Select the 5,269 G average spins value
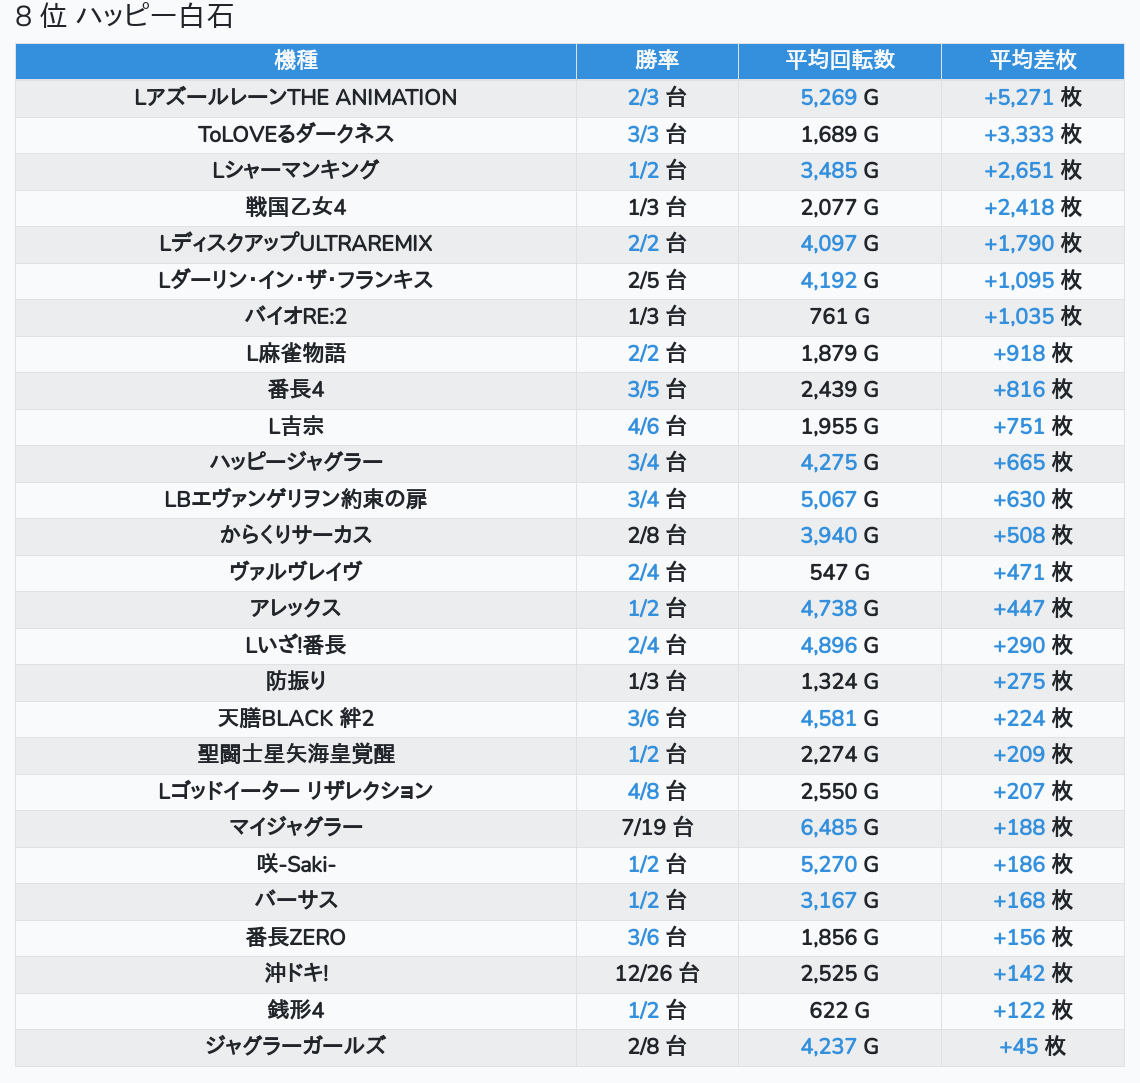Image resolution: width=1140 pixels, height=1083 pixels. pos(840,97)
